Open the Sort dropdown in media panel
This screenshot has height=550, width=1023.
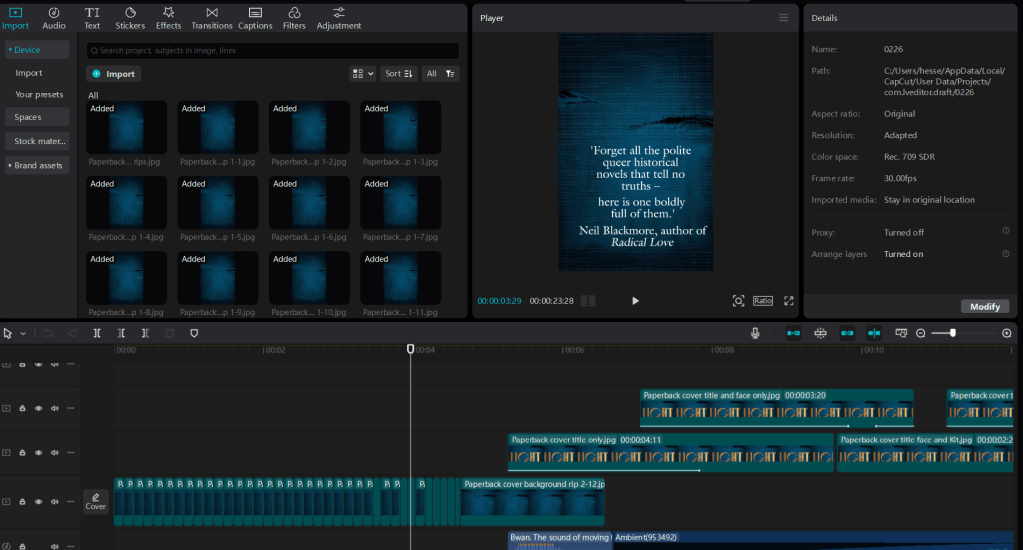(399, 74)
